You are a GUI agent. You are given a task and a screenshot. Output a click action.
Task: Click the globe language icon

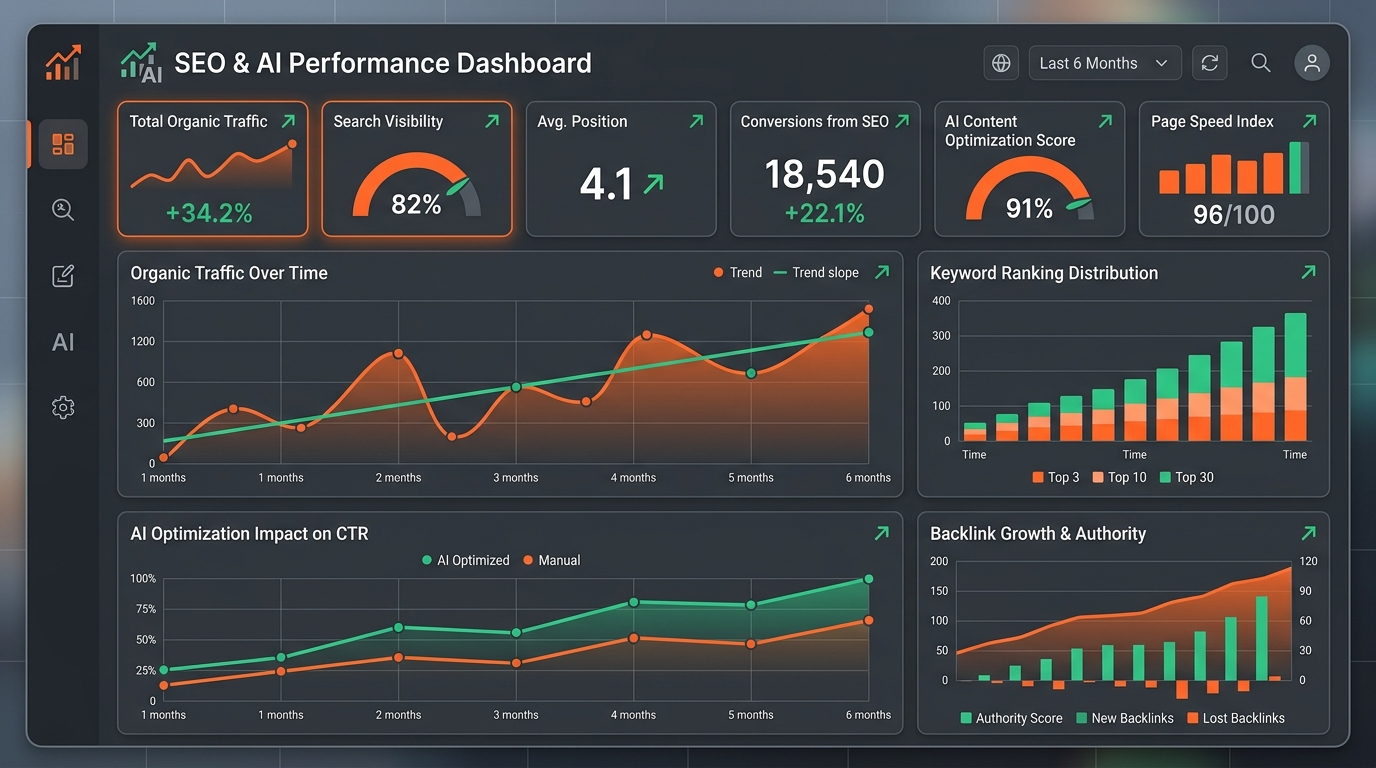[1001, 63]
